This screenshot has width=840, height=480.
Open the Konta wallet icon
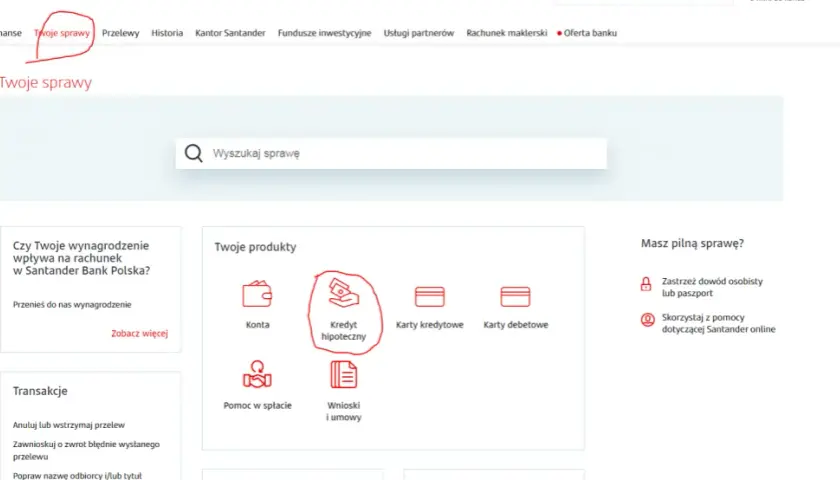[257, 294]
